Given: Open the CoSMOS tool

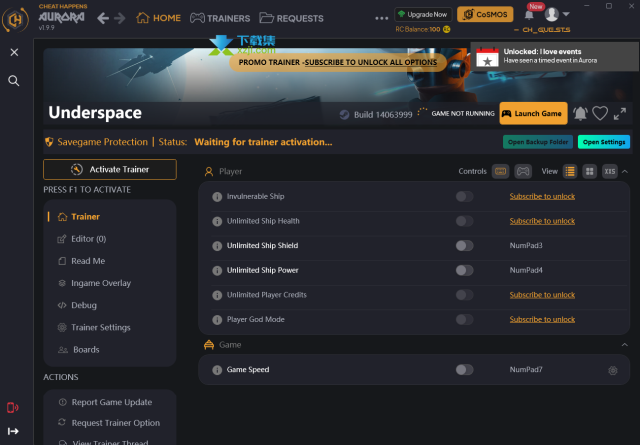Looking at the screenshot, I should click(x=485, y=14).
